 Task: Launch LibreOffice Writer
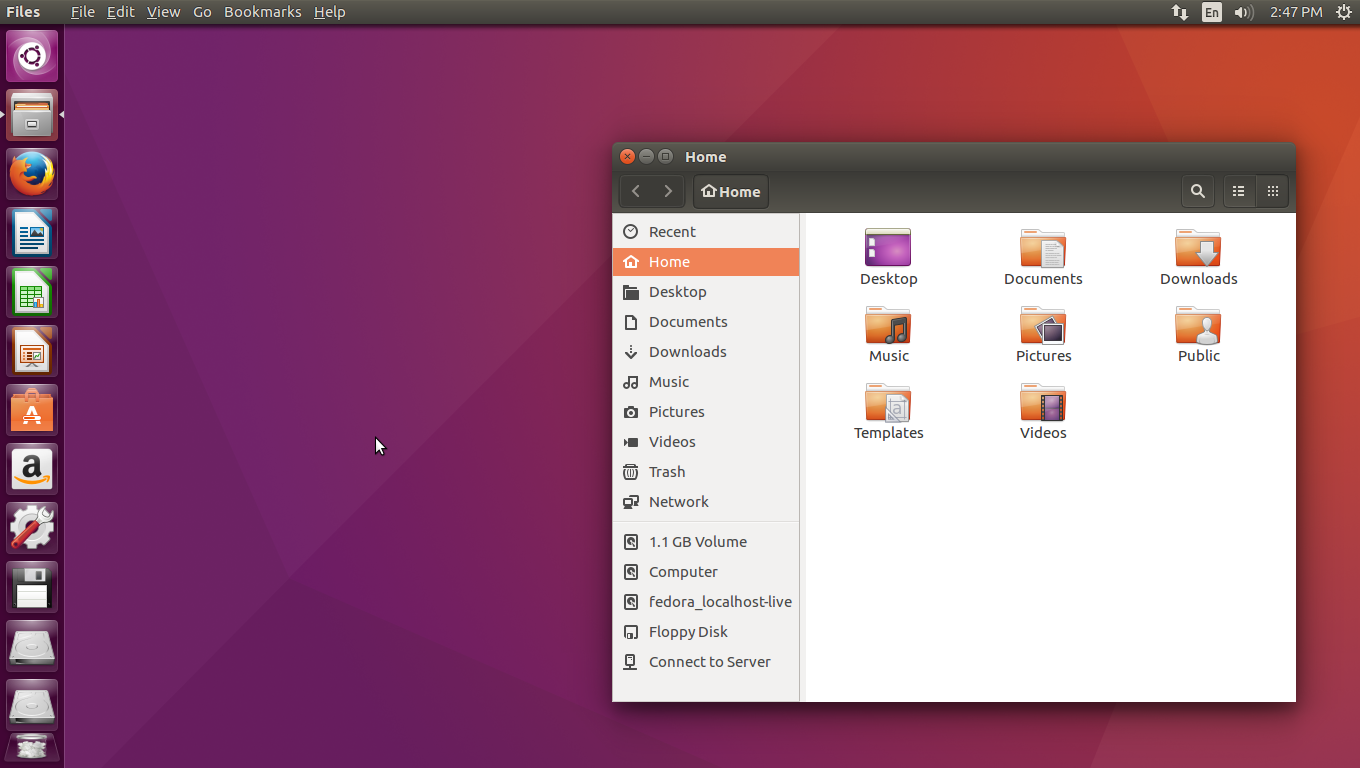point(32,233)
